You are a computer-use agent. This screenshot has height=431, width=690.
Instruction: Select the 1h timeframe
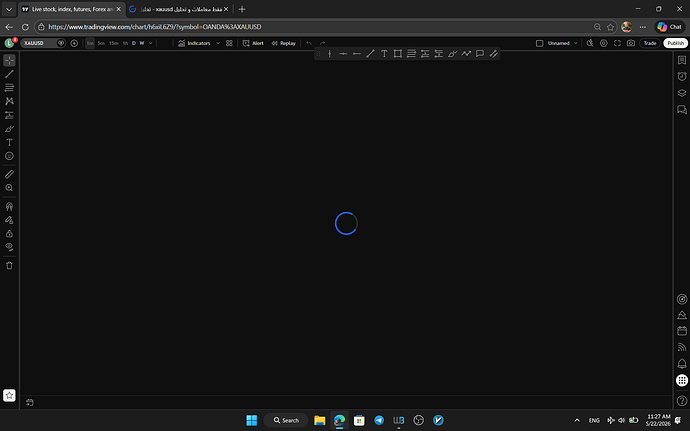125,43
